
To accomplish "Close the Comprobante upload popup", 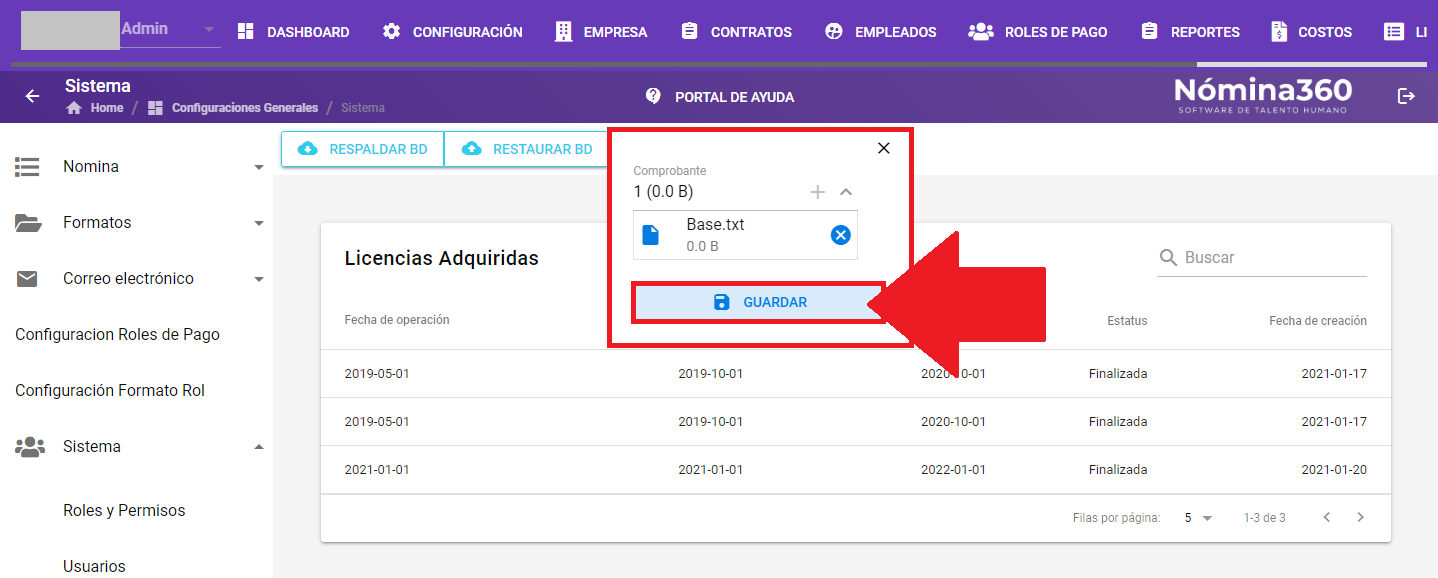I will (883, 148).
